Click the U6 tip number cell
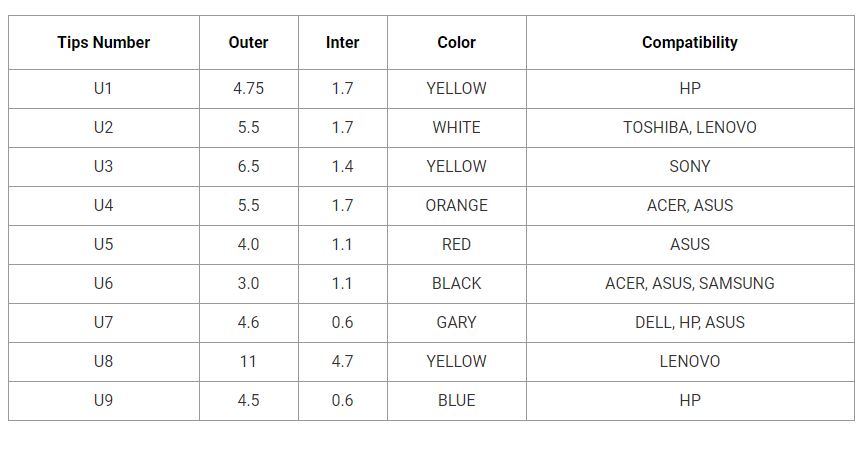The image size is (865, 462). (x=104, y=283)
